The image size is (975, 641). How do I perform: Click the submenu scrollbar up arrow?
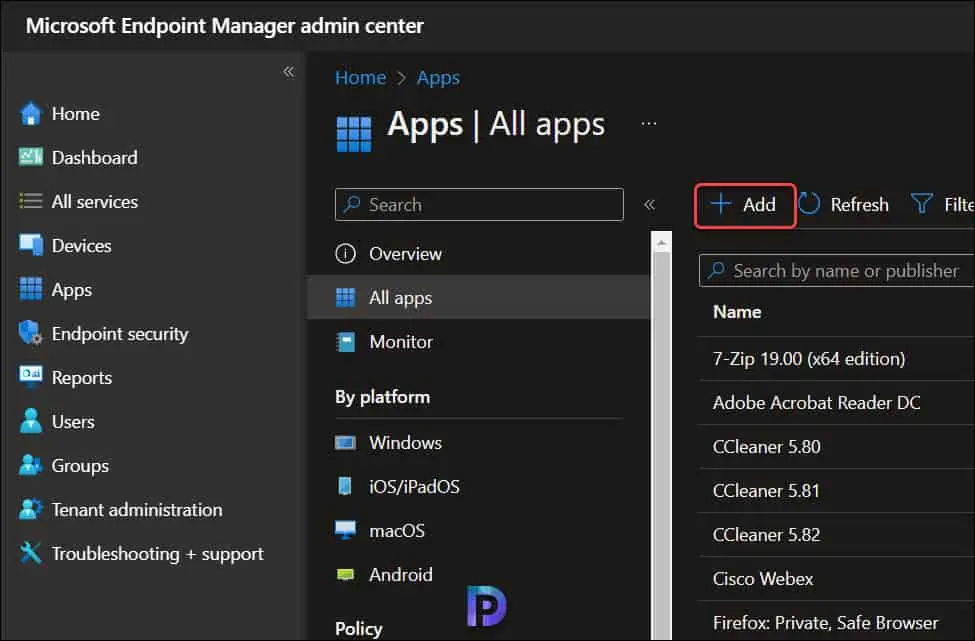pyautogui.click(x=662, y=242)
